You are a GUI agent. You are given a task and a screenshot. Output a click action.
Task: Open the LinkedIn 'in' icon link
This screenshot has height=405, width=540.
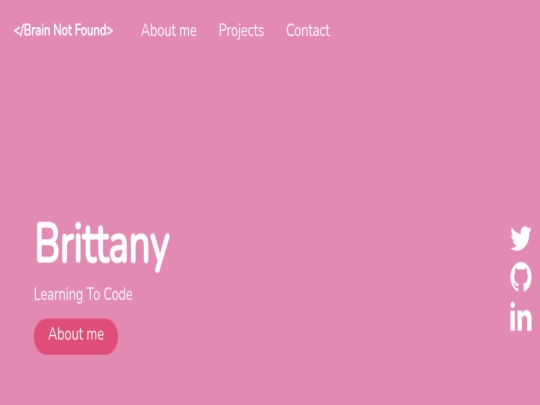(x=521, y=316)
